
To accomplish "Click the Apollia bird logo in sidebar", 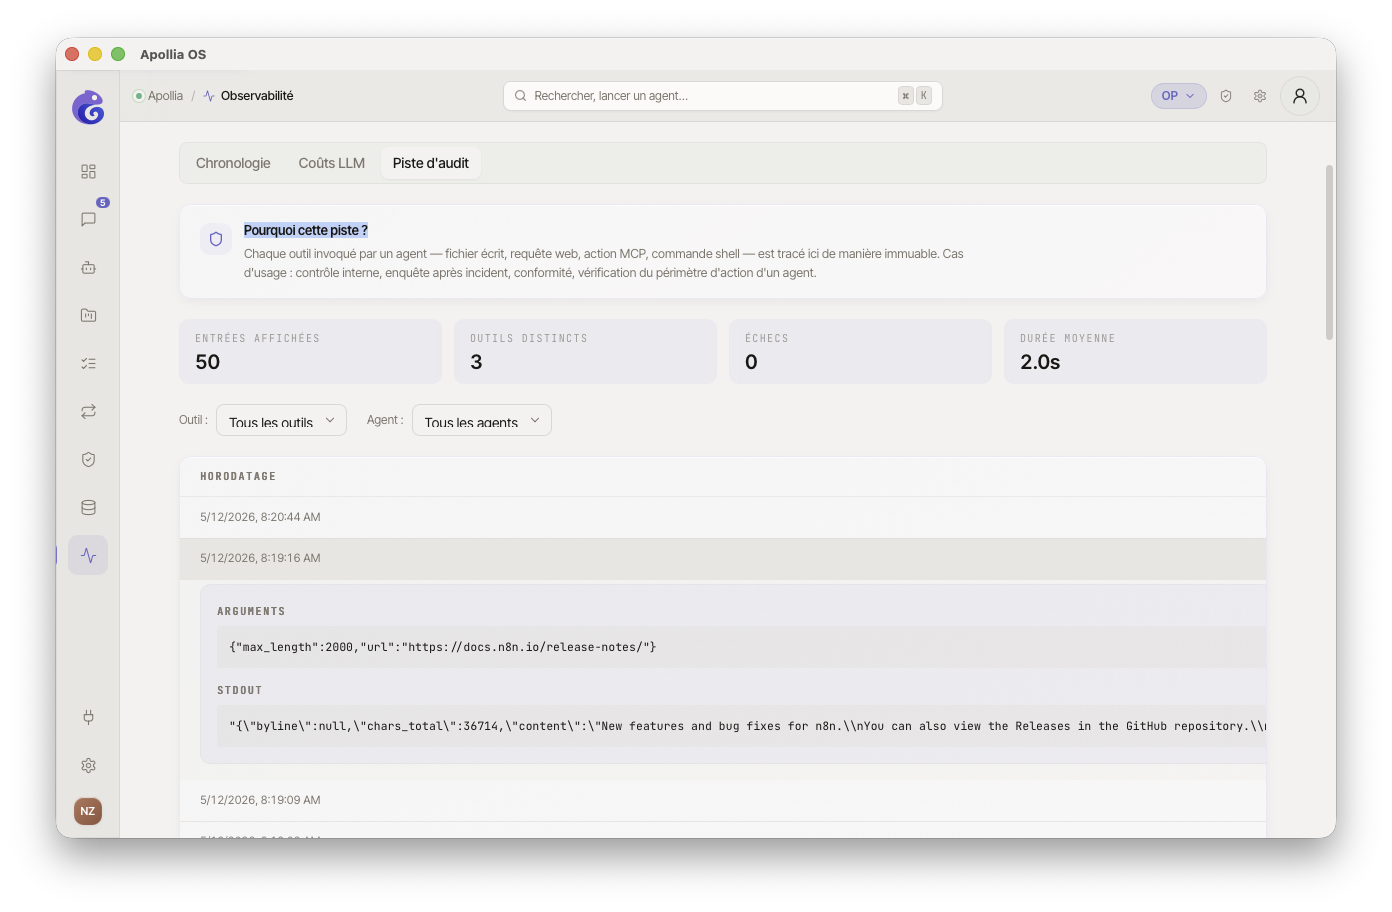I will (x=88, y=107).
